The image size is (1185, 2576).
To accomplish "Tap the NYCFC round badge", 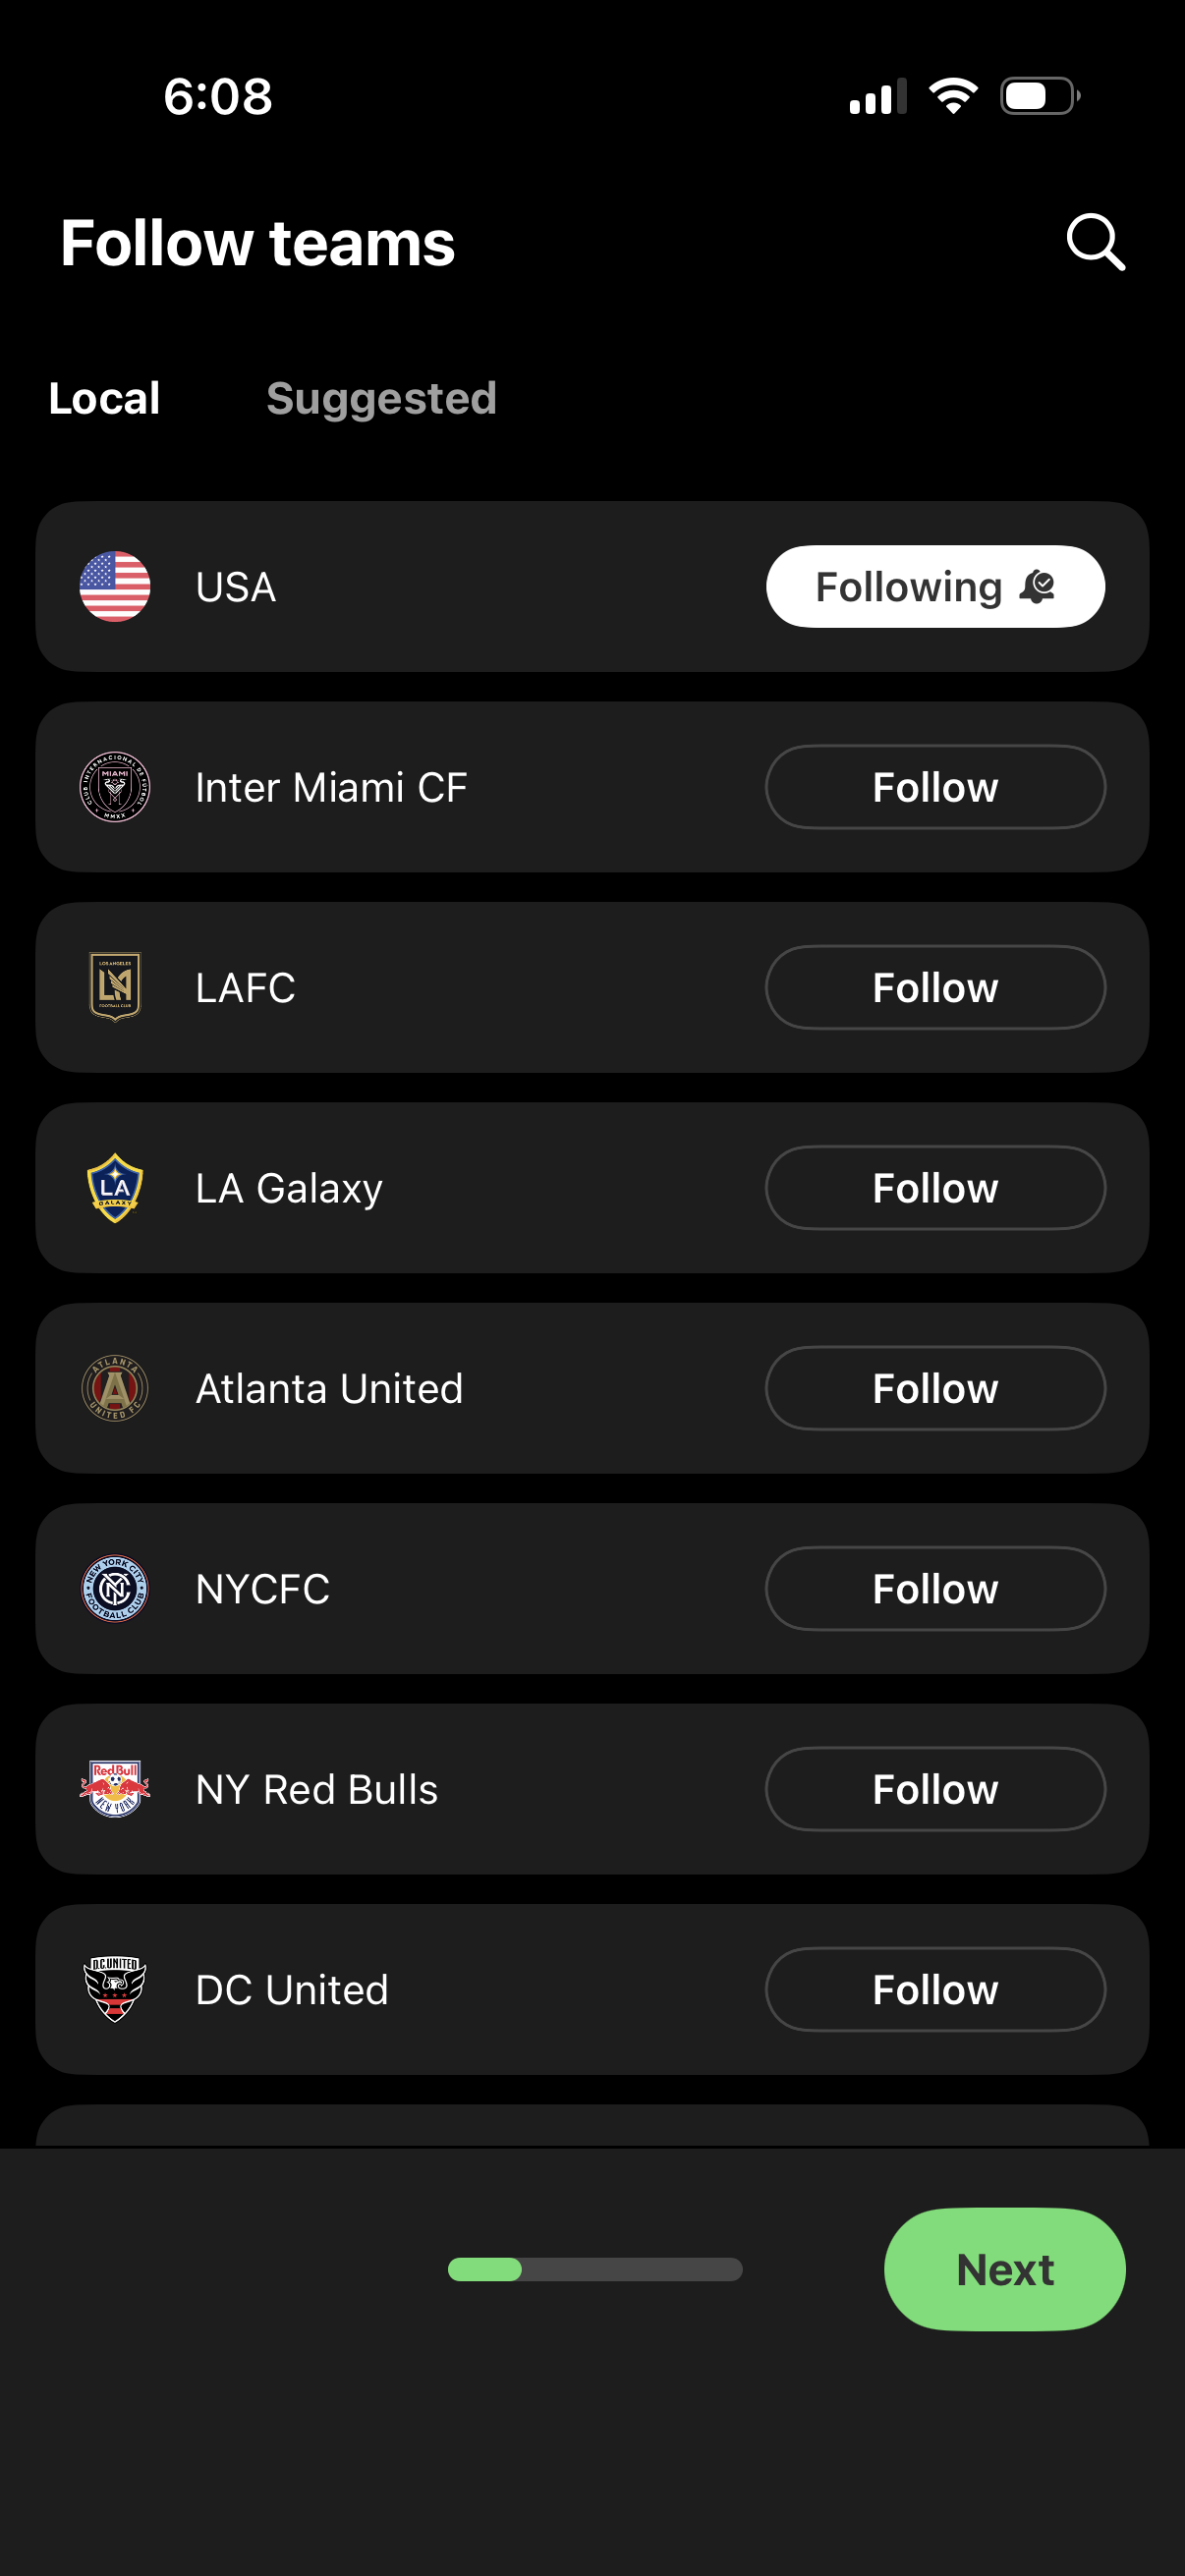I will (x=115, y=1588).
